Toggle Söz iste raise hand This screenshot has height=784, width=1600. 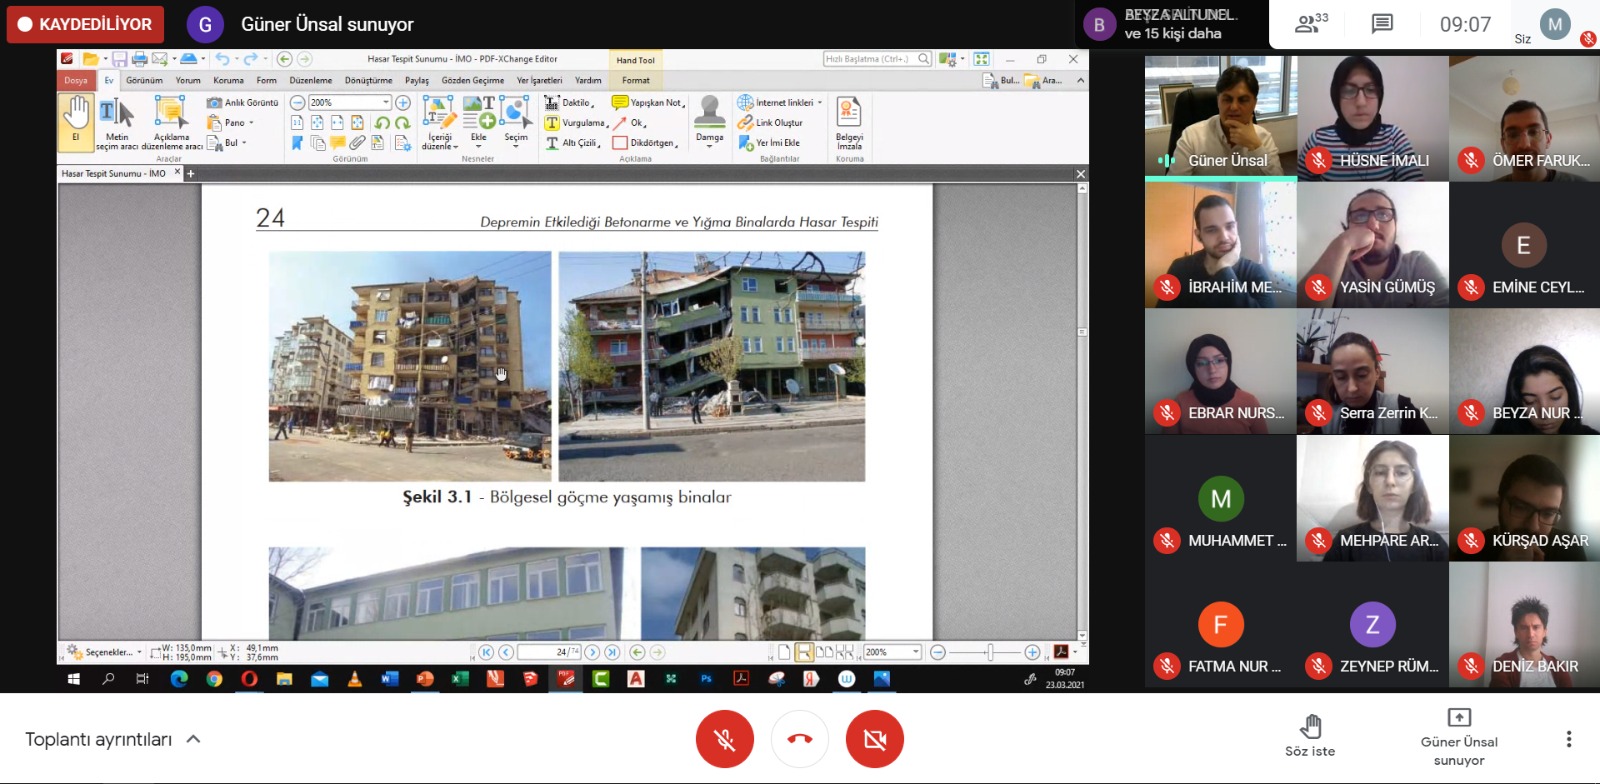(1310, 735)
